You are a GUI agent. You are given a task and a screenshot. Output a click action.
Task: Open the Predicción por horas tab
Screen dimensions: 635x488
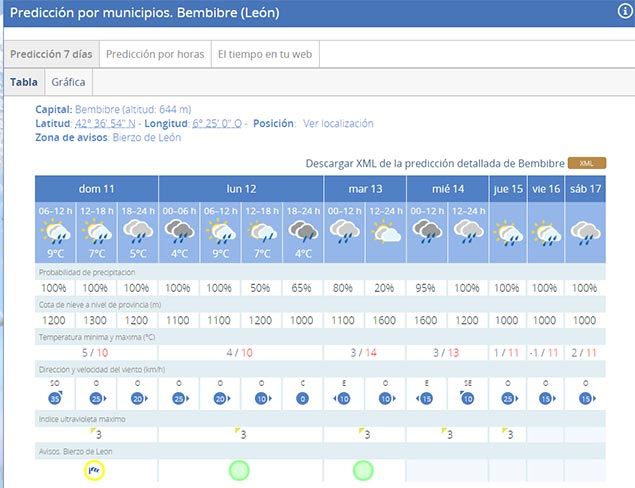(153, 54)
